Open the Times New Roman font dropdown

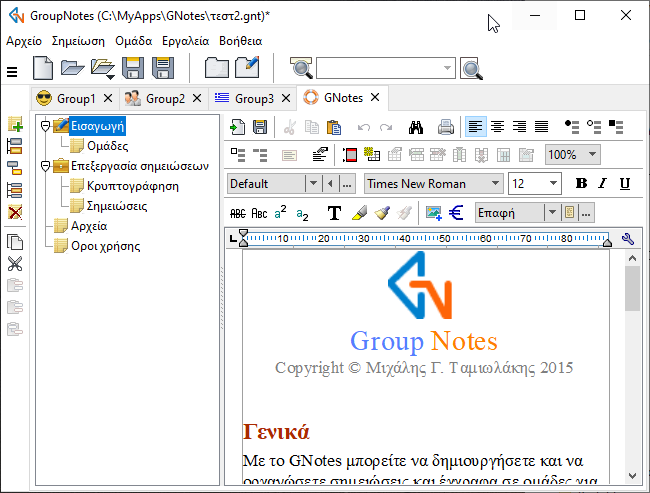pos(495,183)
